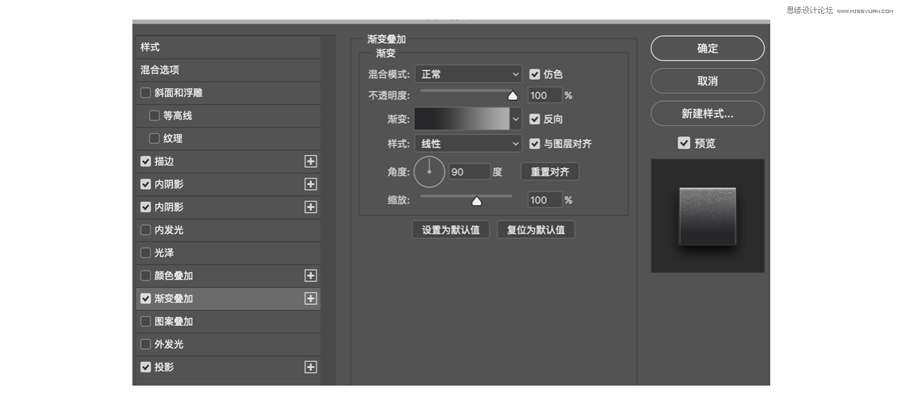Click 设置为默认值 button
900x398 pixels.
click(x=451, y=230)
